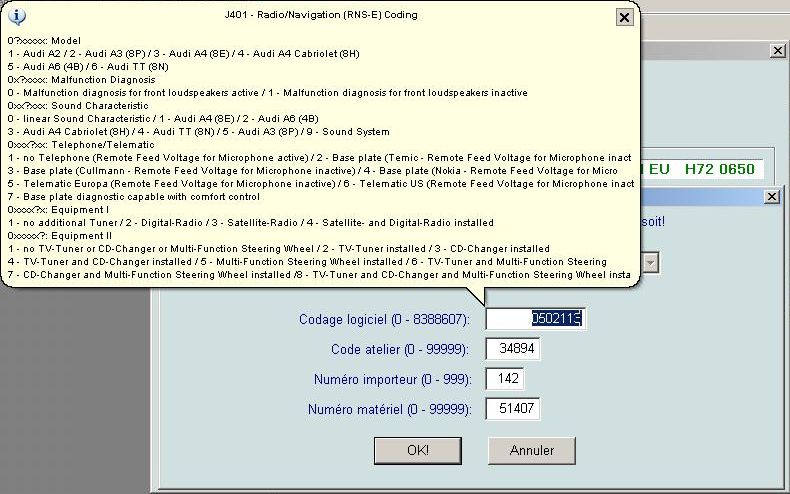Image resolution: width=790 pixels, height=494 pixels.
Task: Open the dropdown arrow behind the balloon
Action: click(x=650, y=263)
